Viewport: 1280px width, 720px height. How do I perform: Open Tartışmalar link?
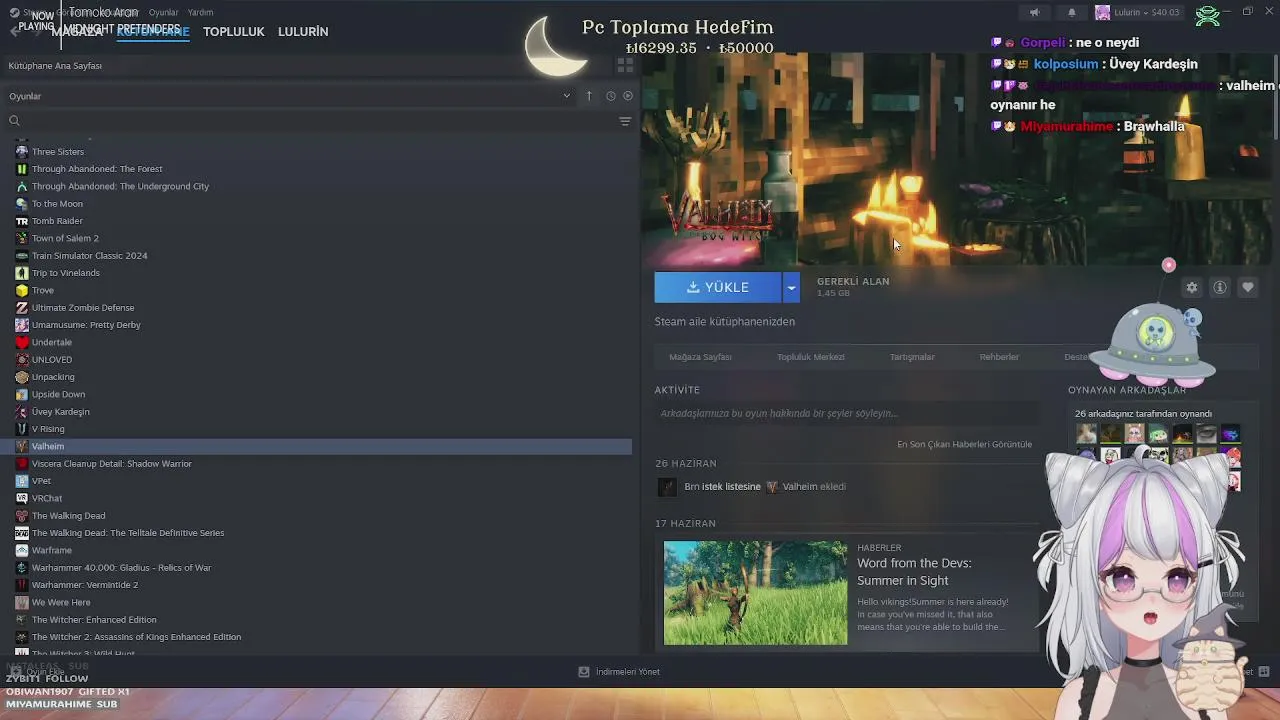click(x=912, y=357)
